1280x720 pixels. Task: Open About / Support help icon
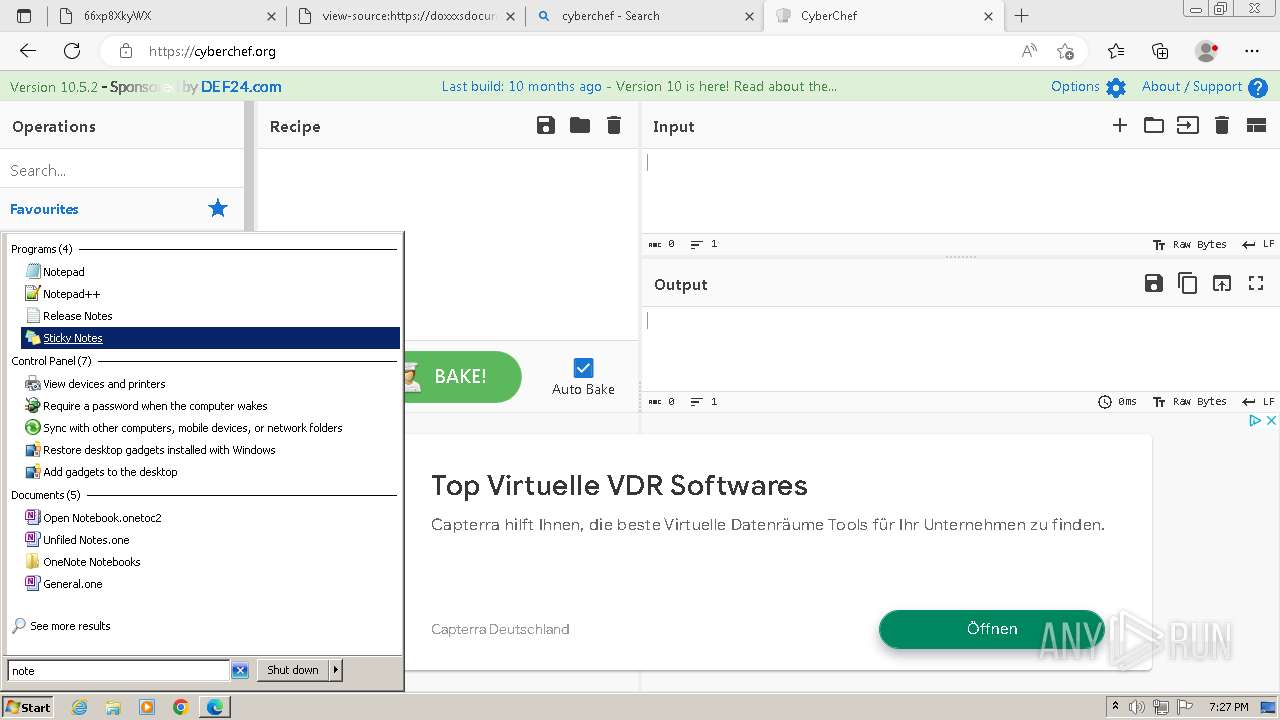(1258, 87)
